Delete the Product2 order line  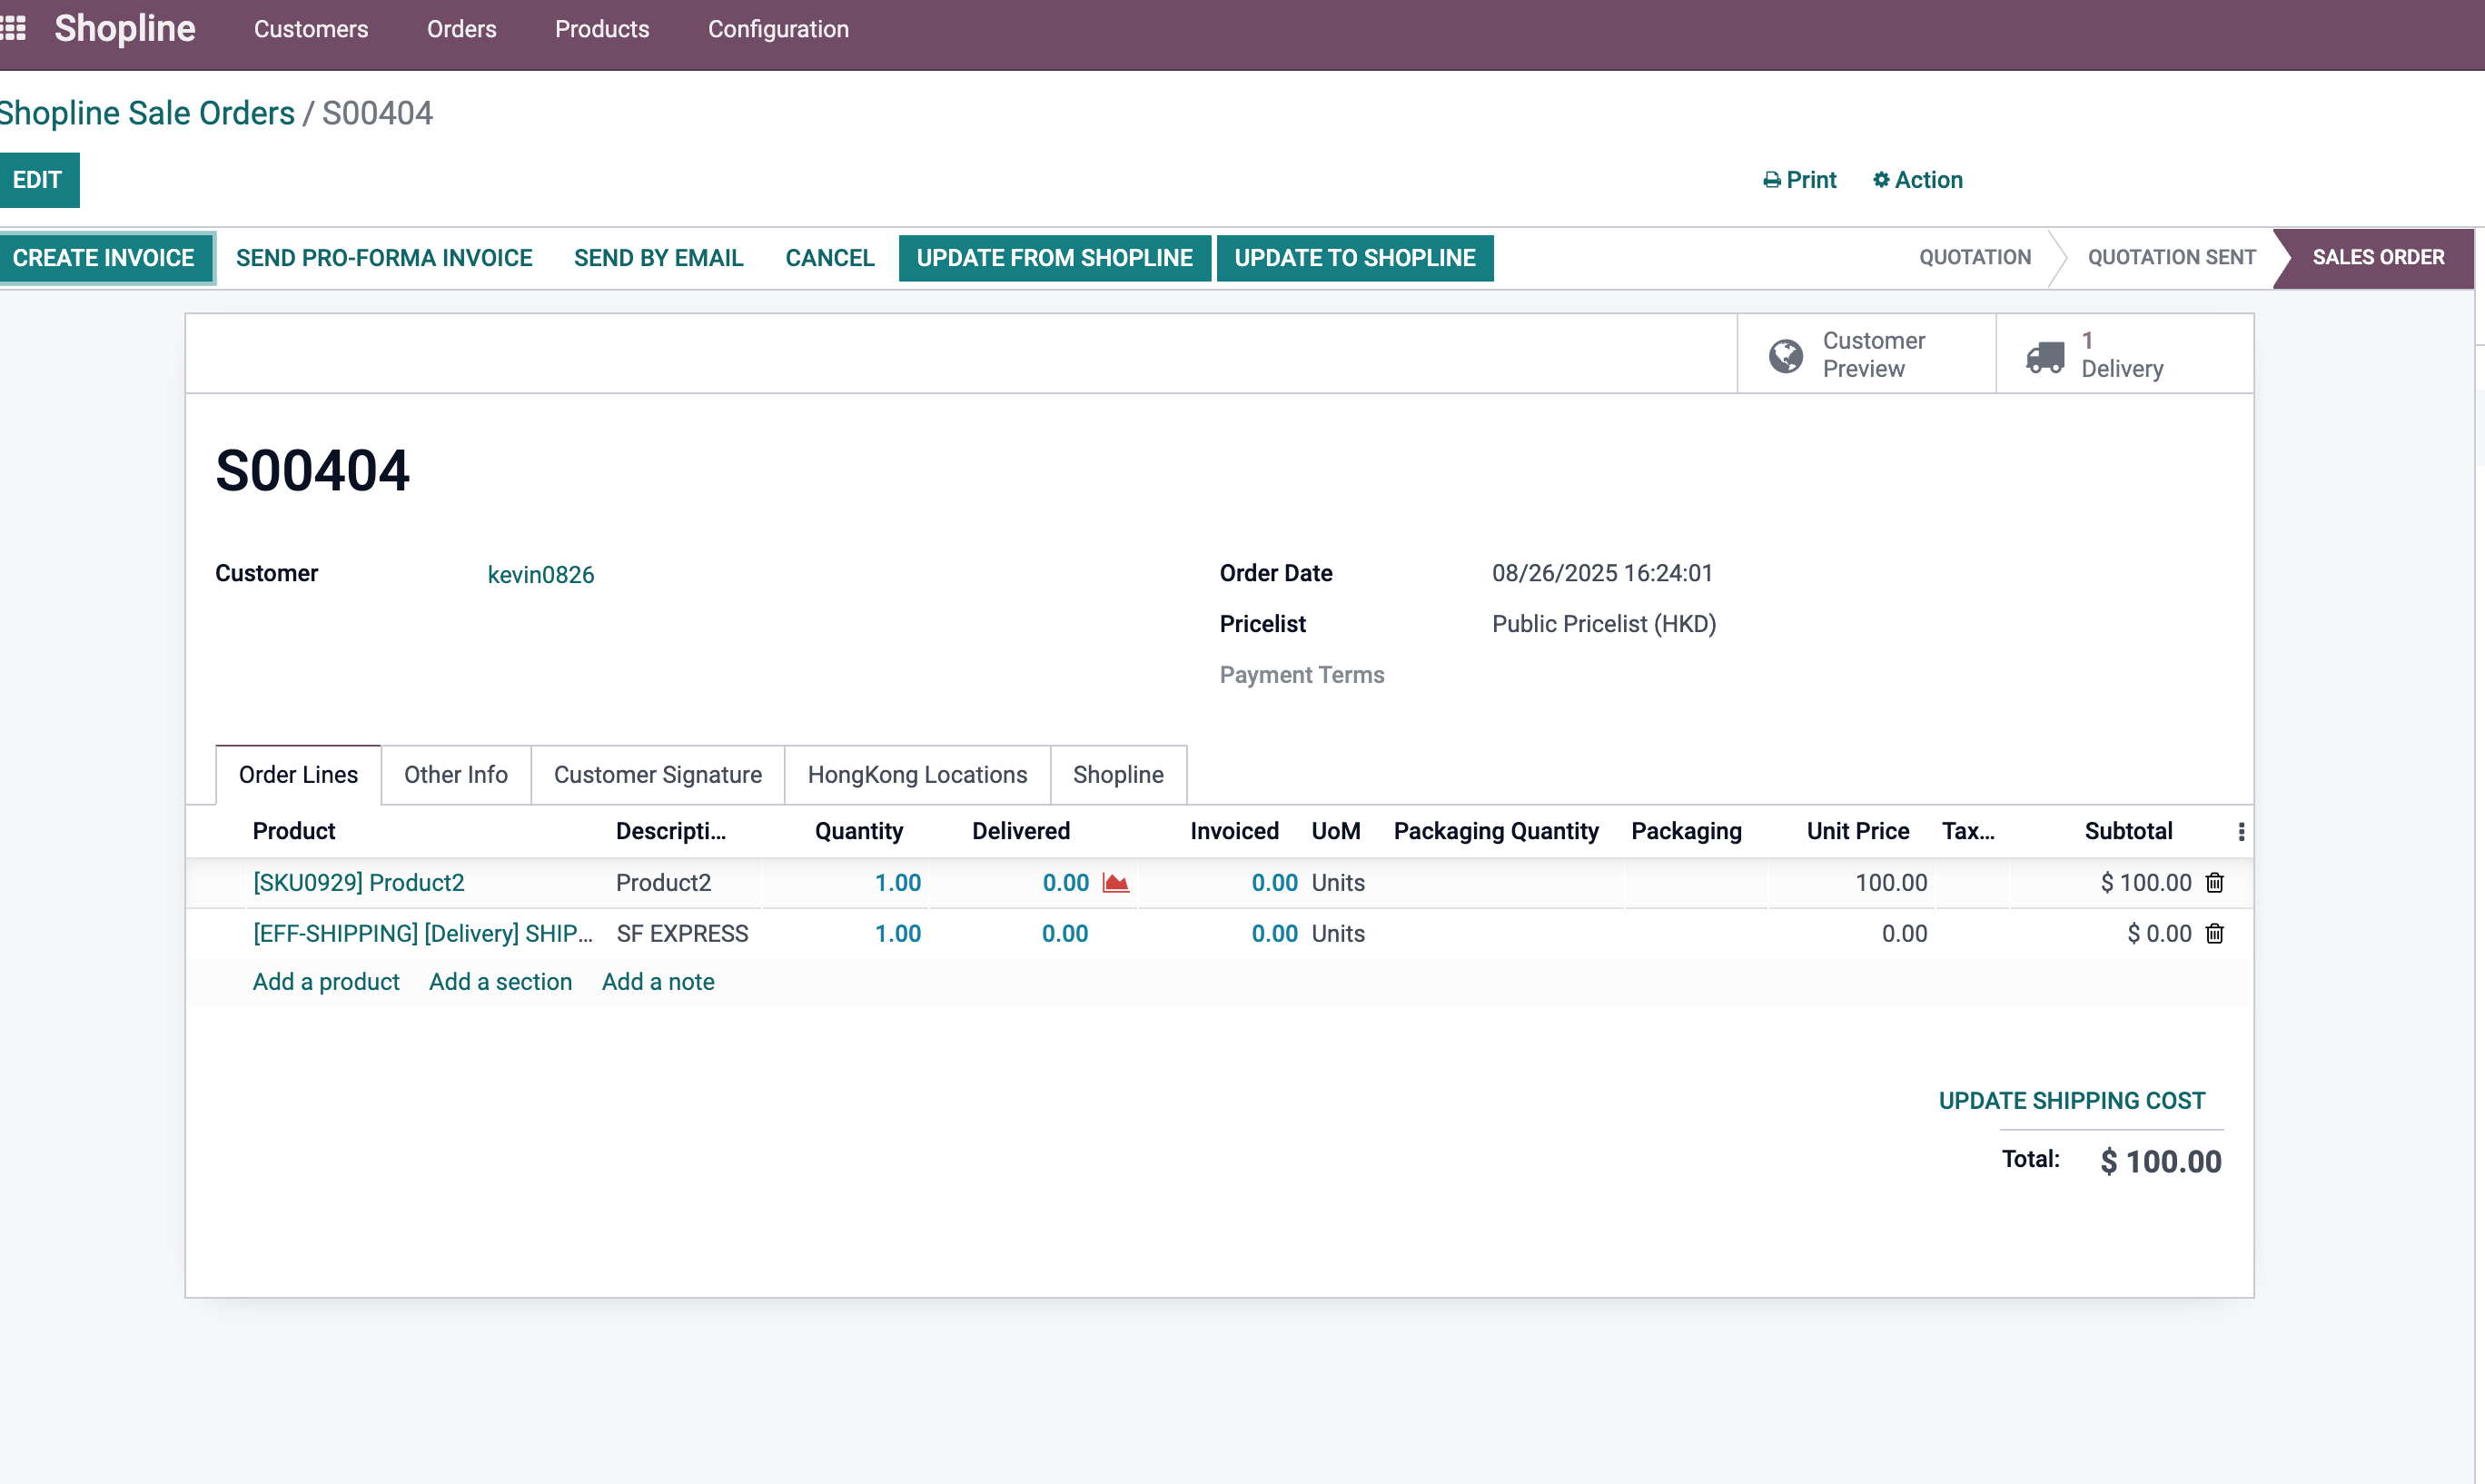[x=2214, y=882]
